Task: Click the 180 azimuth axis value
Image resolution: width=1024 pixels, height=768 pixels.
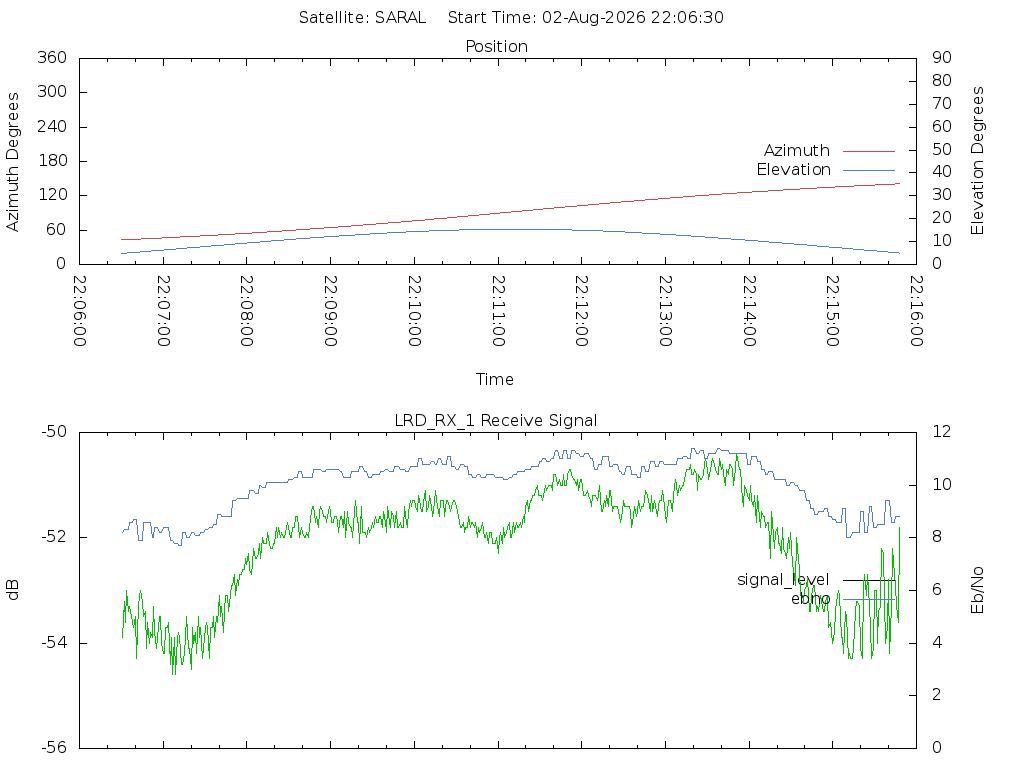Action: click(x=52, y=161)
